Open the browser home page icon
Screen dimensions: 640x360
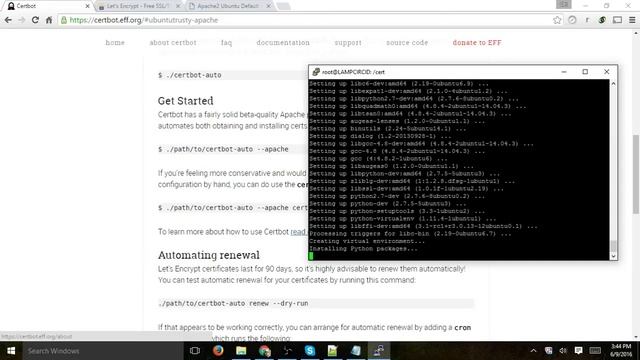coord(49,20)
